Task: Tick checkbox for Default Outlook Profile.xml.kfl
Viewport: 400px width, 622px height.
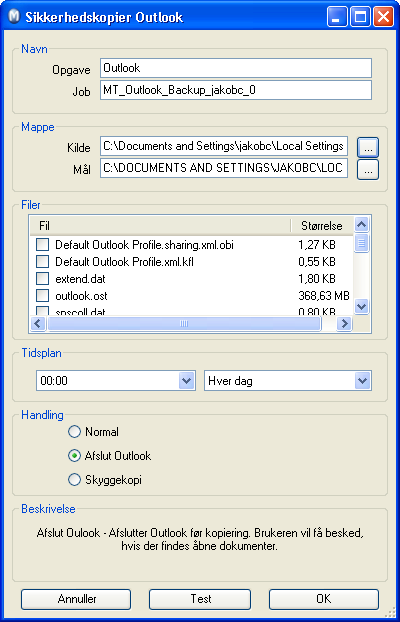Action: [42, 262]
